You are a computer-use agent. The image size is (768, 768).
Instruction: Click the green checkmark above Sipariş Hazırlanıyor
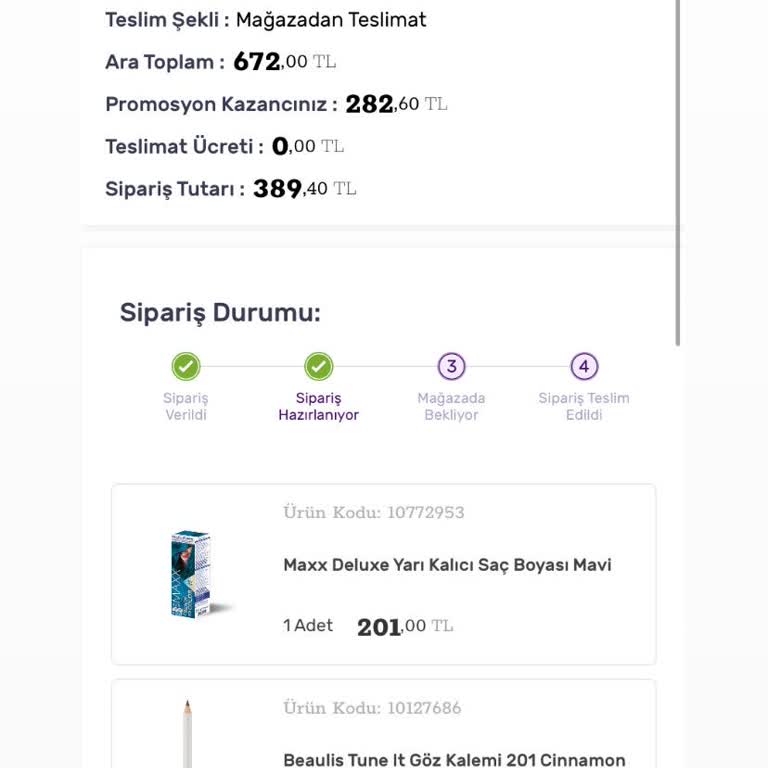pos(318,367)
